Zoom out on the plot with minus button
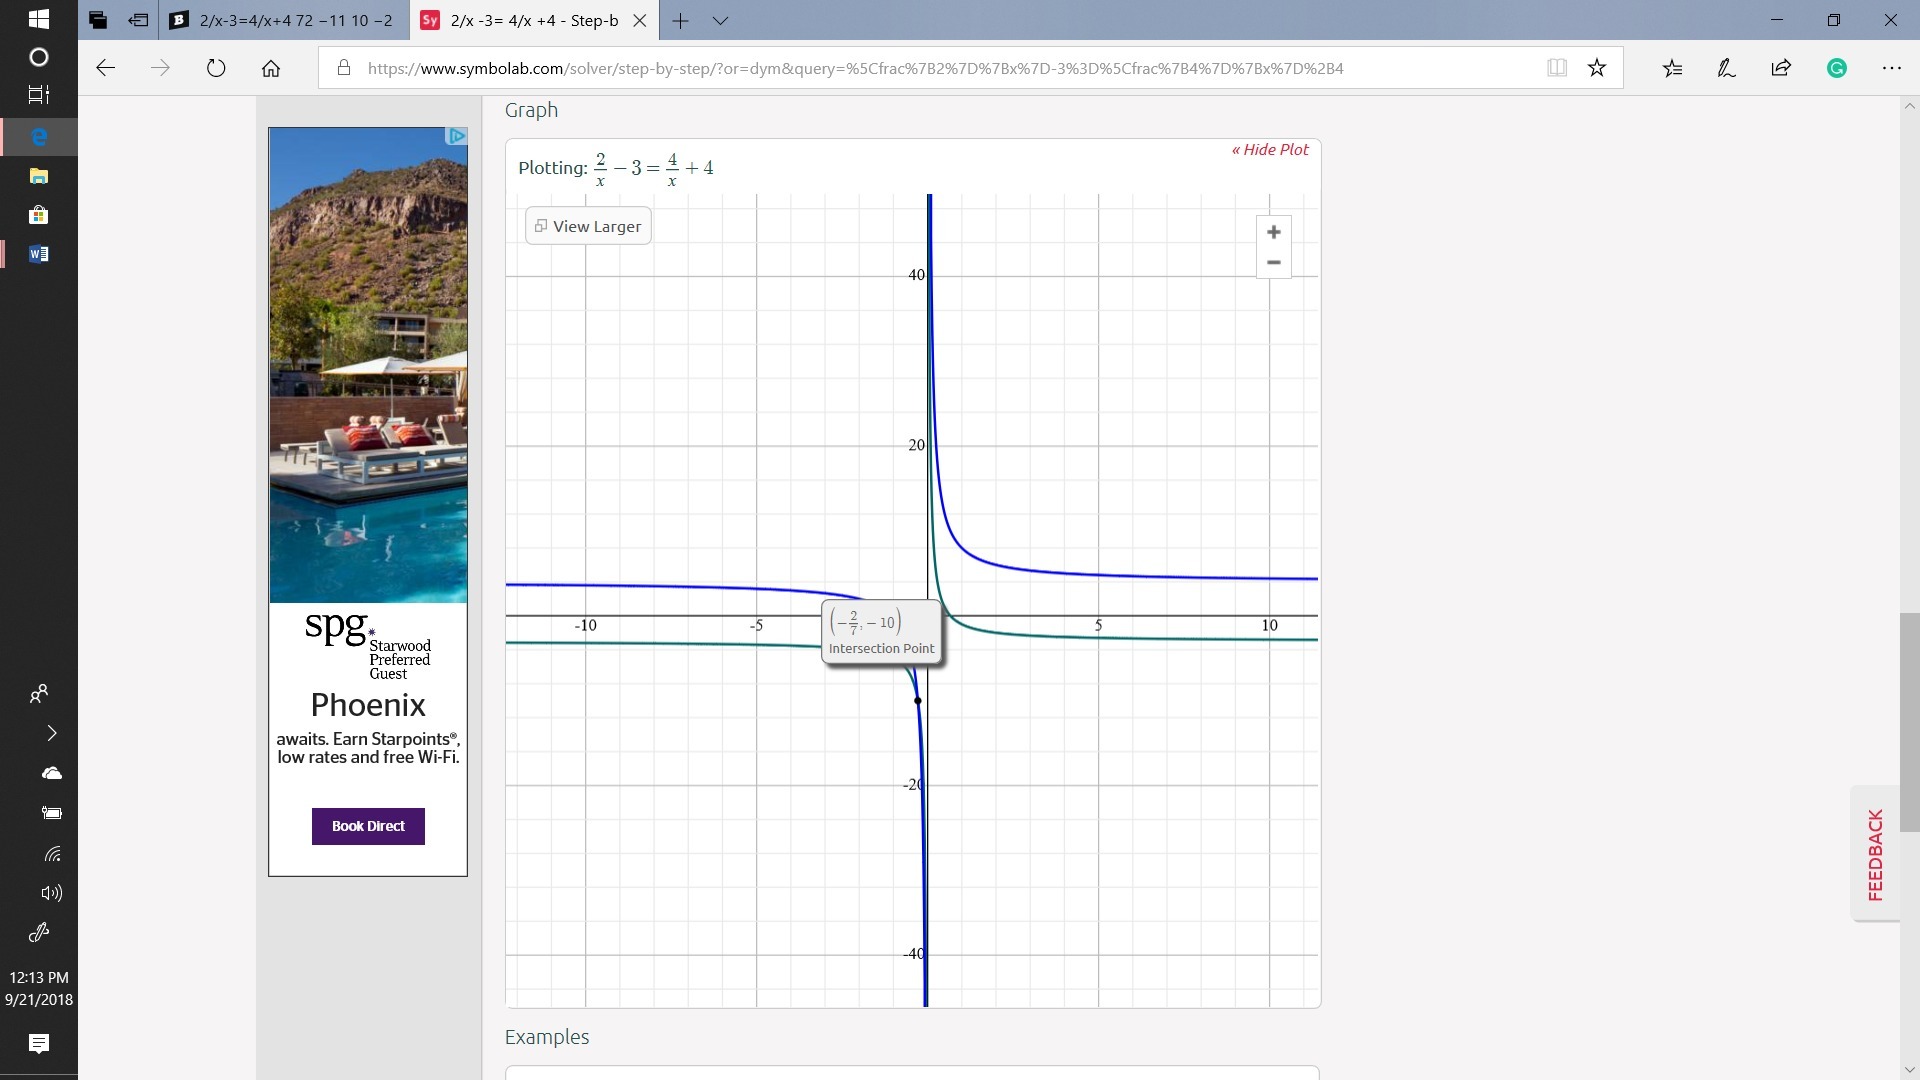This screenshot has width=1920, height=1080. coord(1273,263)
